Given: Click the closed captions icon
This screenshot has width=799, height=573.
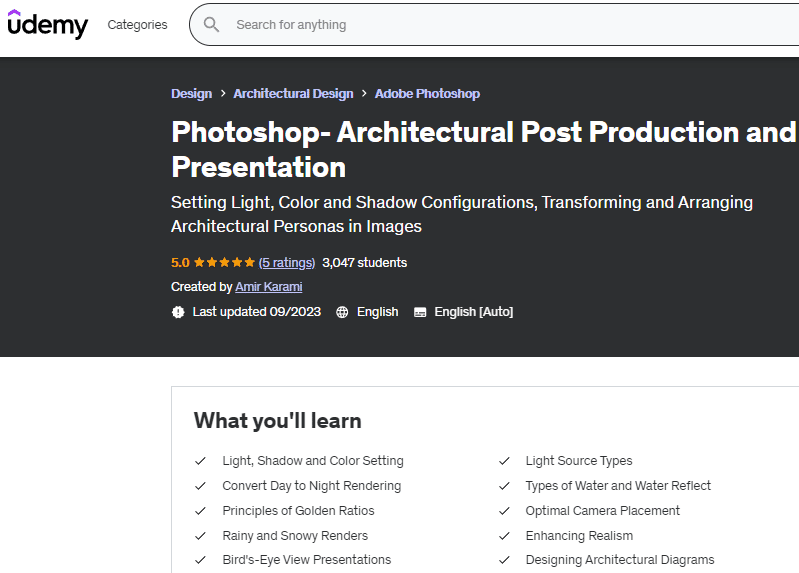Looking at the screenshot, I should 420,312.
